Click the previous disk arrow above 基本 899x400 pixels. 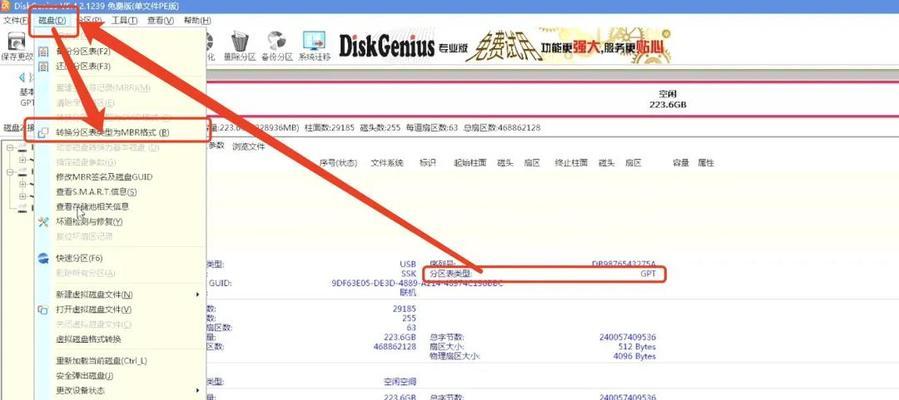22,77
